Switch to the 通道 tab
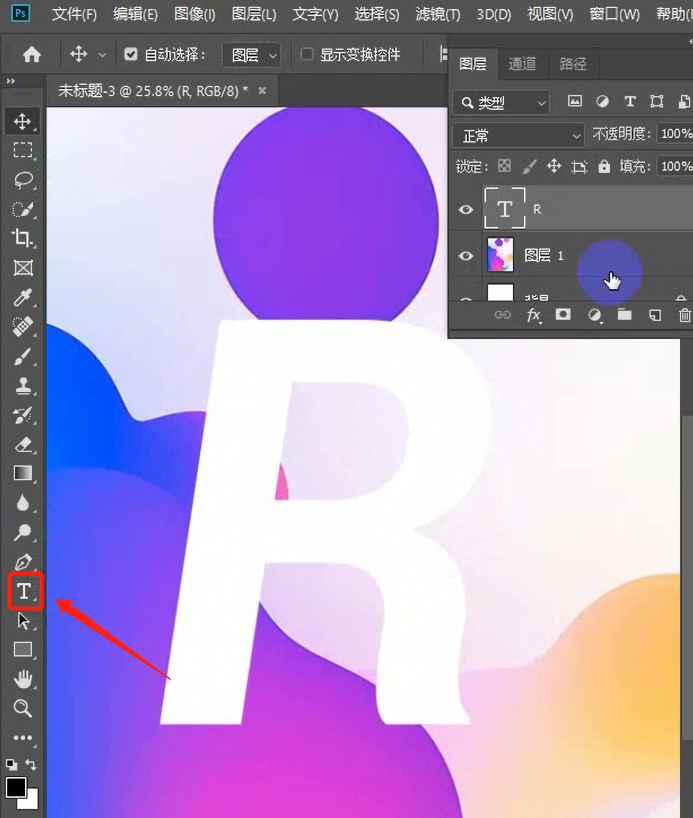Viewport: 693px width, 818px height. pos(522,64)
